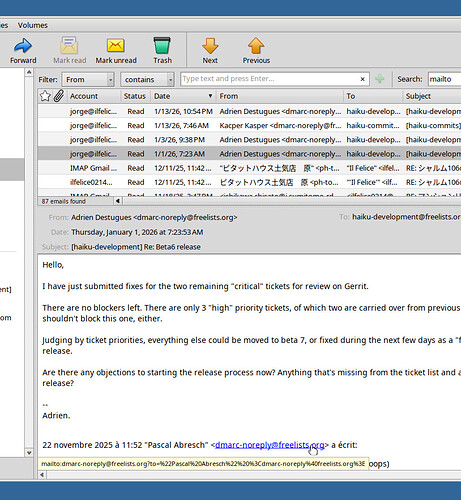Go to the Previous email
Screen dimensions: 461x500
pos(256,46)
